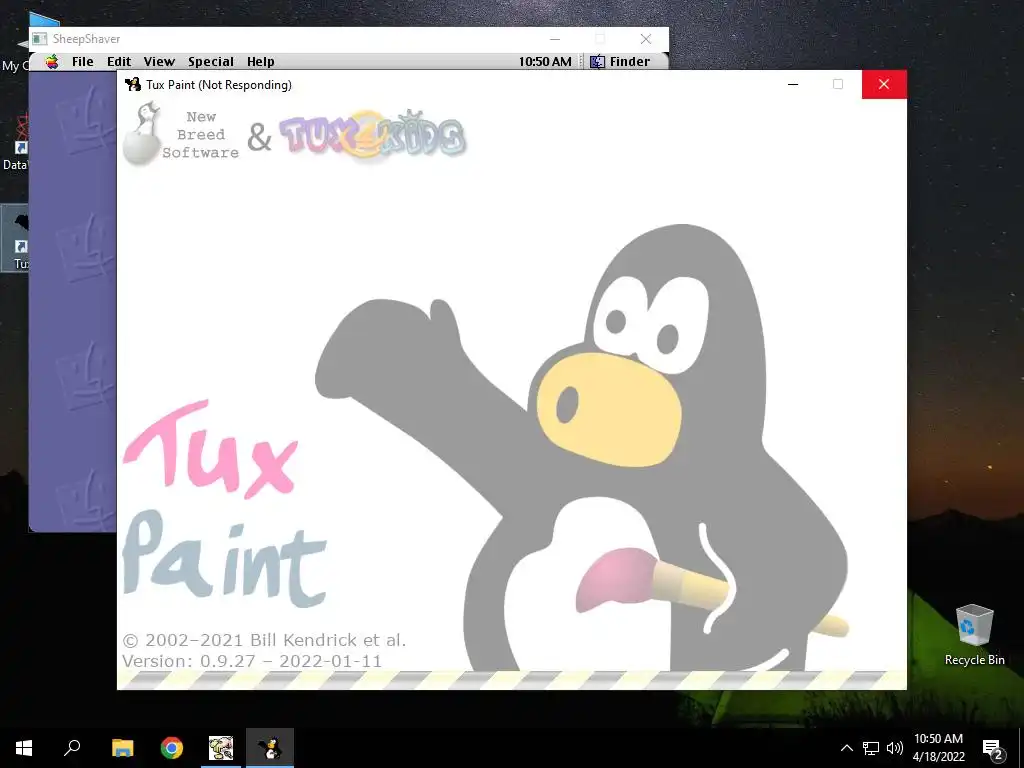Viewport: 1024px width, 768px height.
Task: Show hidden system tray icons
Action: click(x=846, y=748)
